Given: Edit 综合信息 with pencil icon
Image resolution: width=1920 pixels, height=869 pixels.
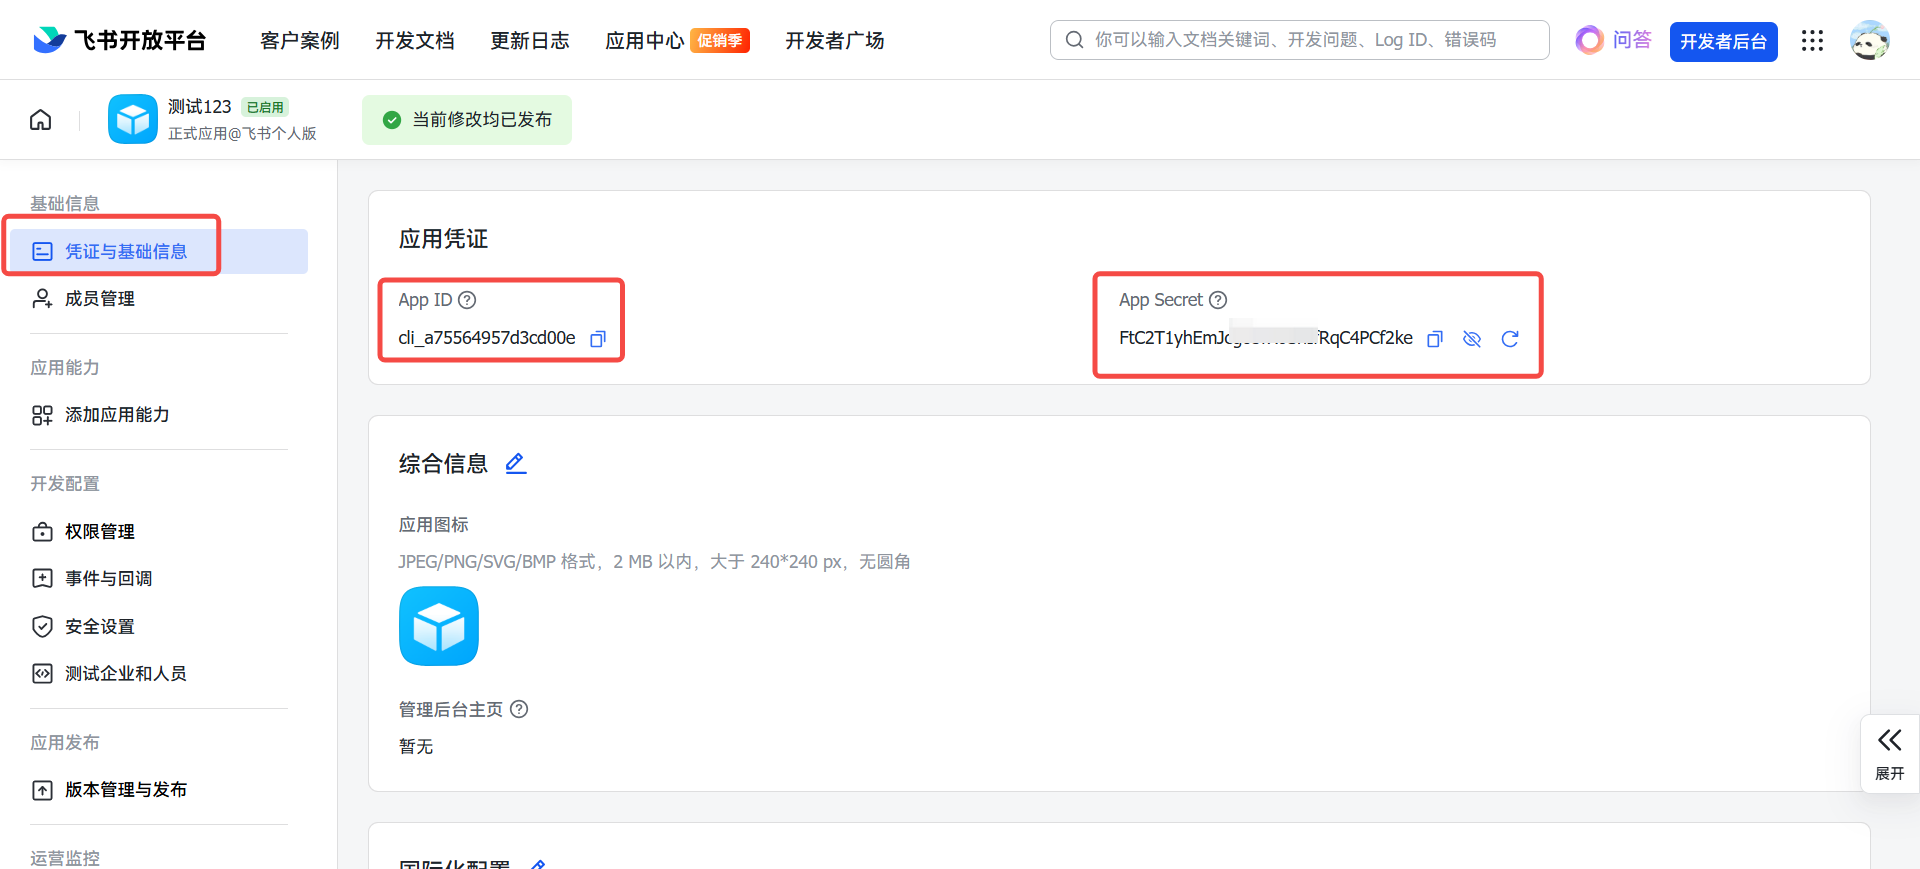Looking at the screenshot, I should (516, 463).
